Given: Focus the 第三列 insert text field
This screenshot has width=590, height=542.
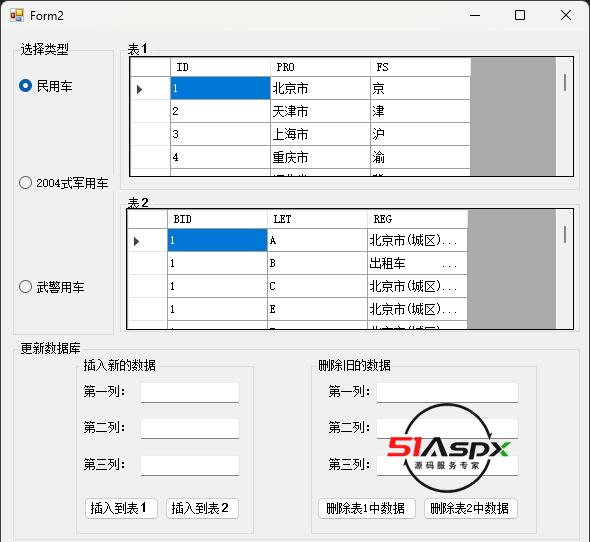Looking at the screenshot, I should coord(190,466).
